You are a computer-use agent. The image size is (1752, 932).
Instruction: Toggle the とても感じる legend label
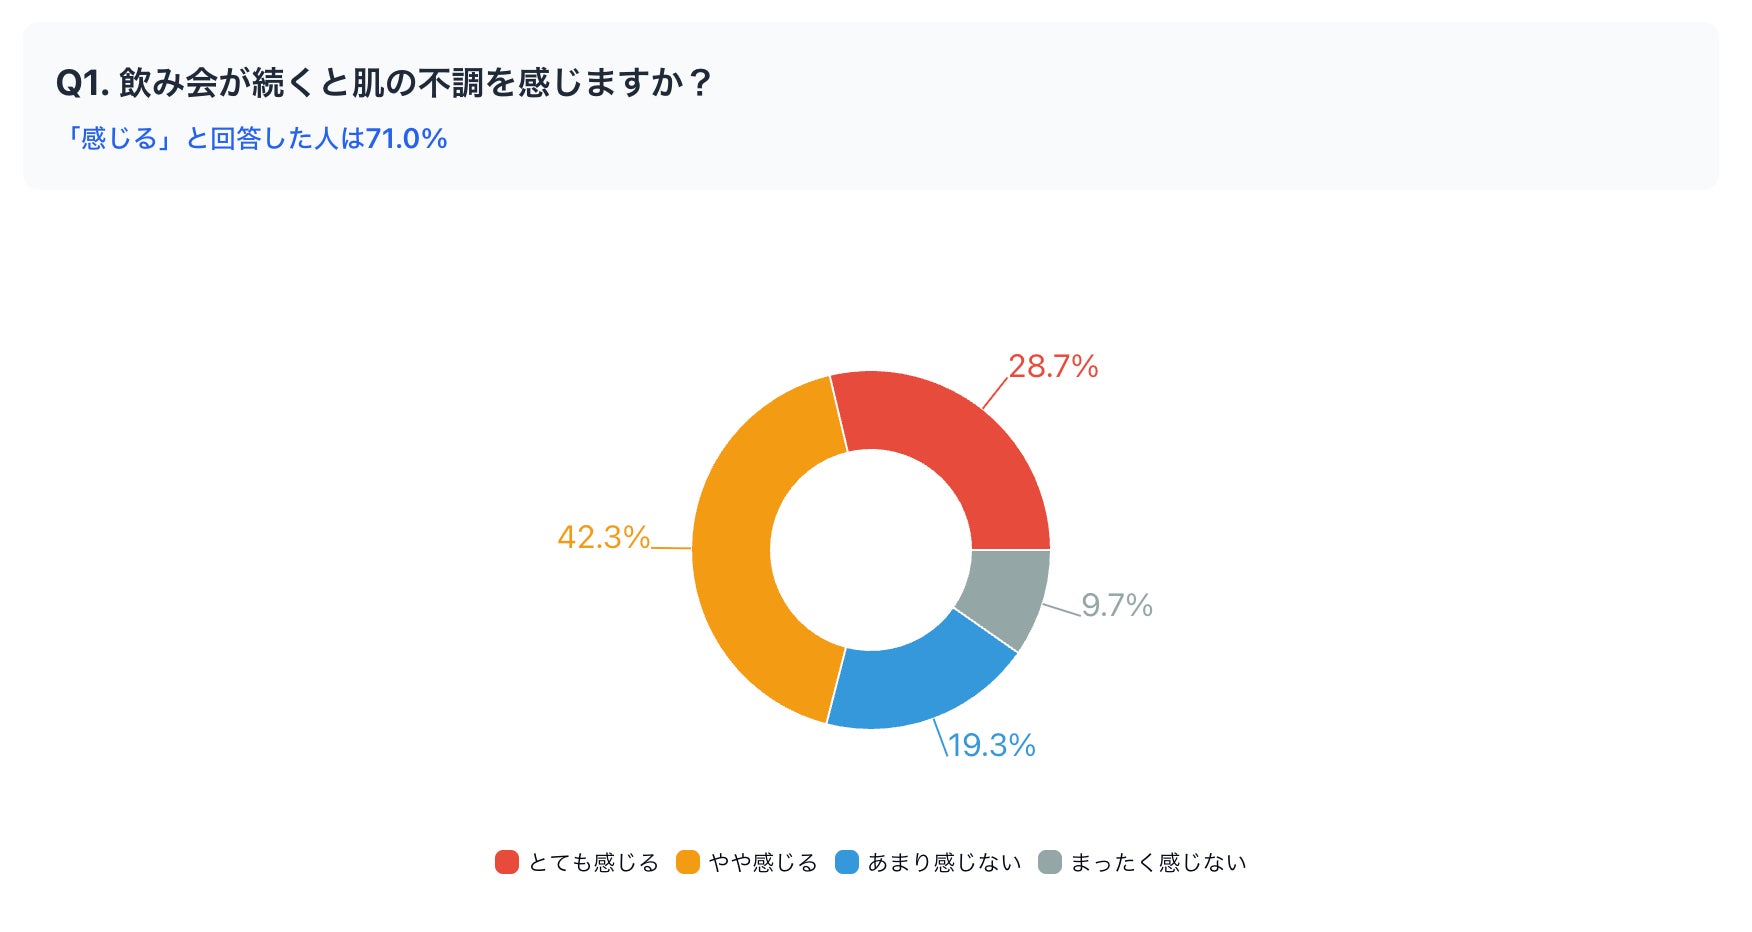(593, 862)
